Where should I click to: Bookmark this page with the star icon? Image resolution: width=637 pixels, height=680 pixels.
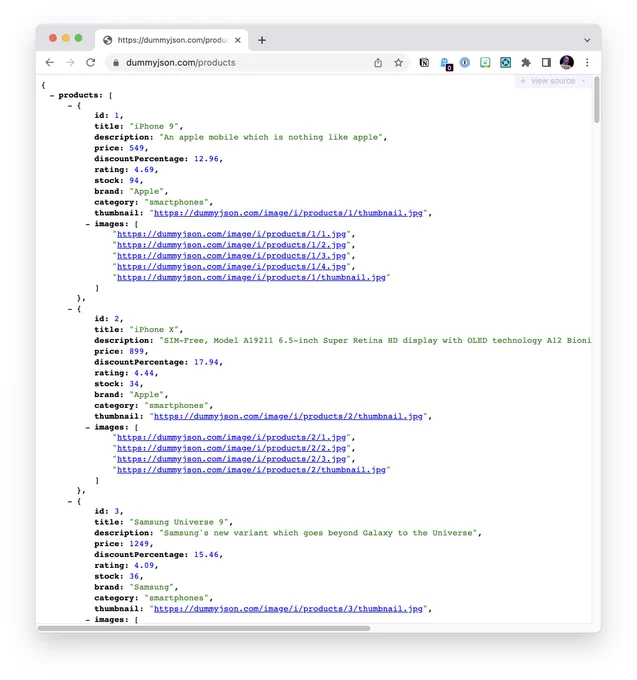(x=398, y=63)
